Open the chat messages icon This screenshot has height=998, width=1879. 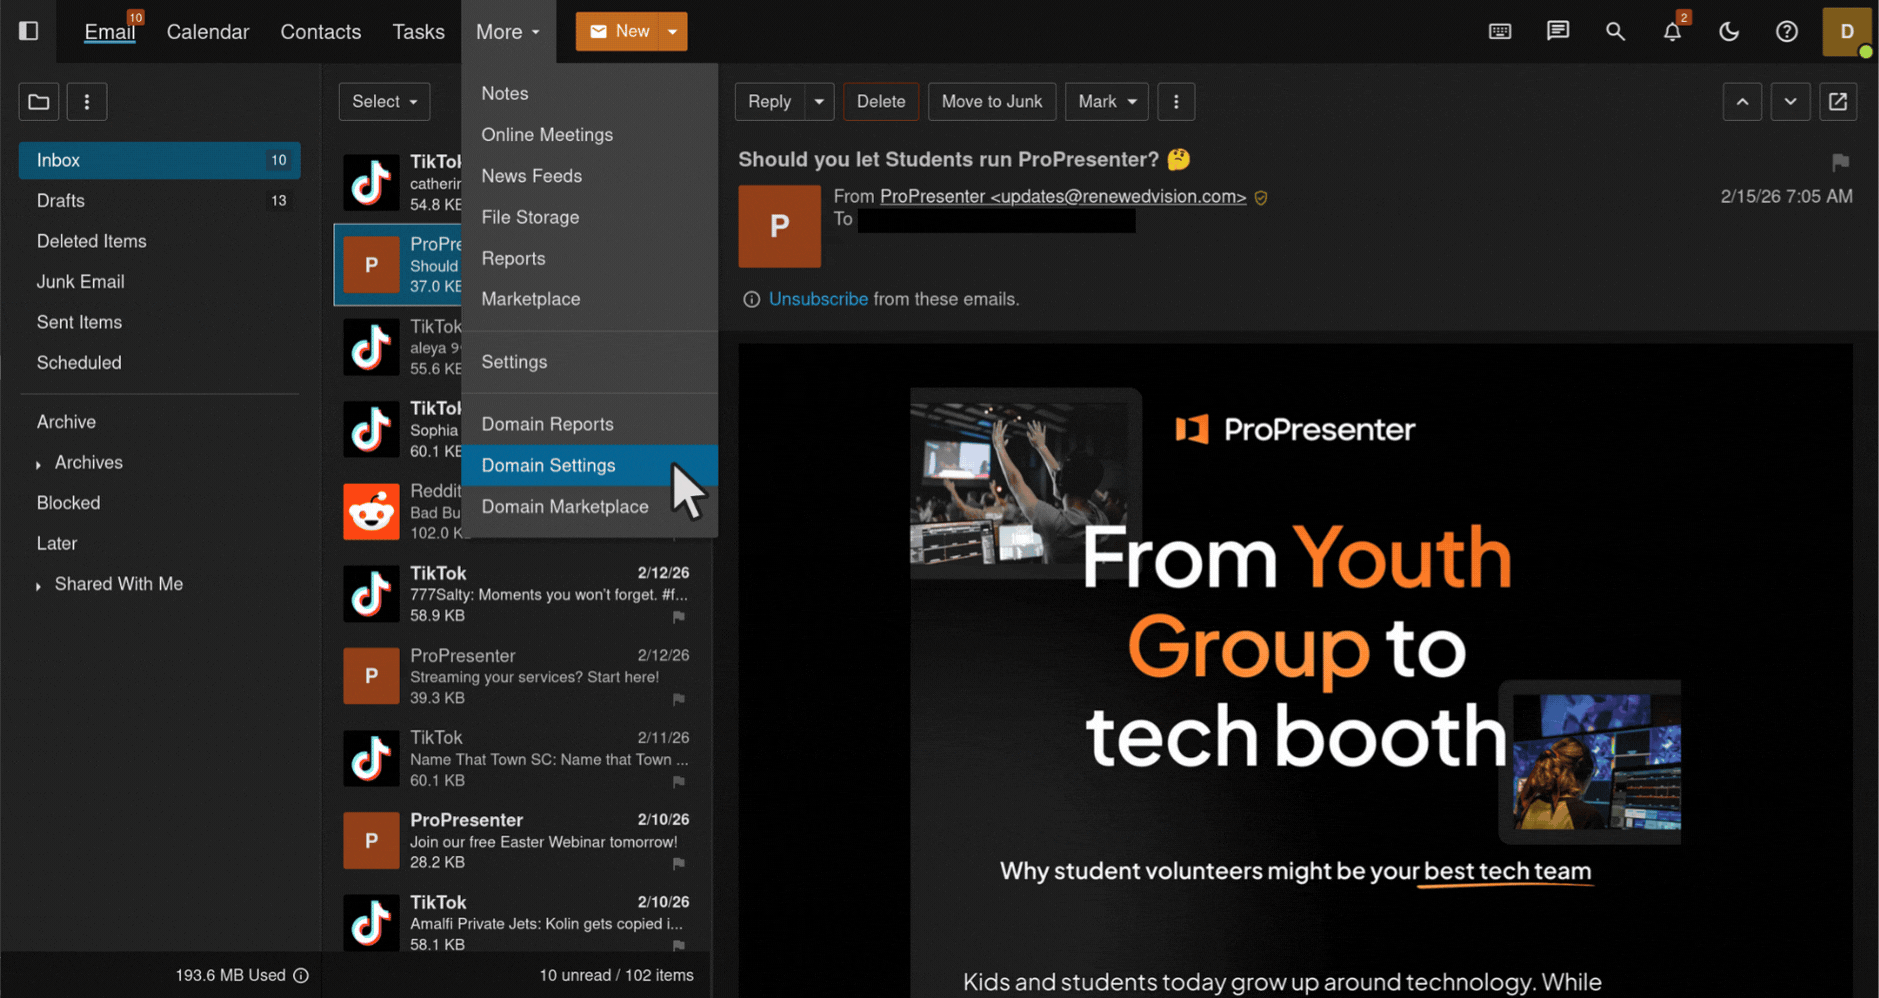pyautogui.click(x=1557, y=31)
